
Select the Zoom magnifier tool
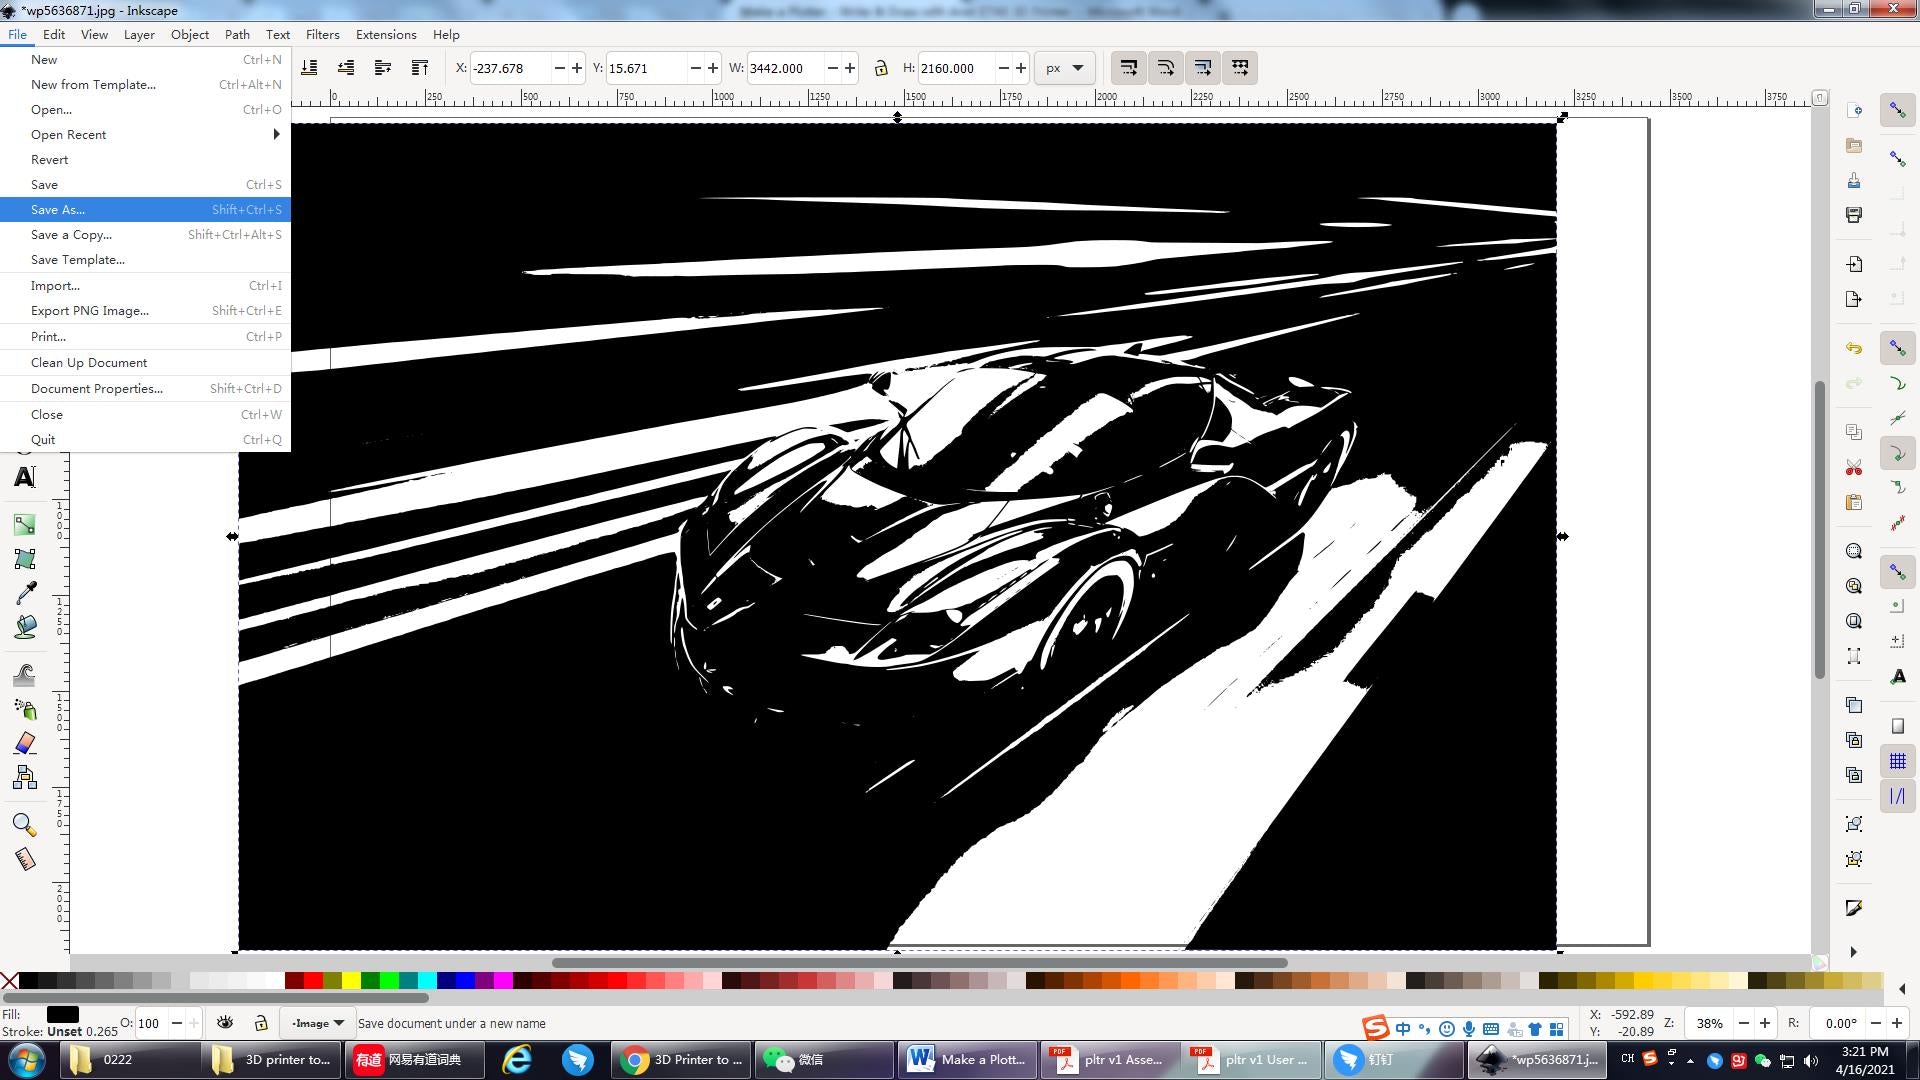pyautogui.click(x=24, y=825)
